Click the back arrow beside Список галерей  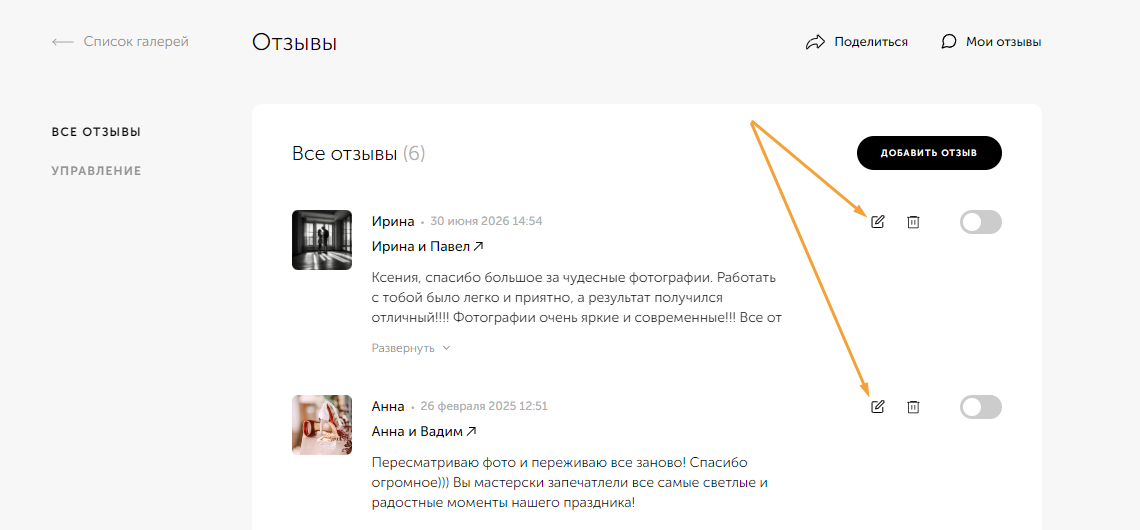pos(63,42)
